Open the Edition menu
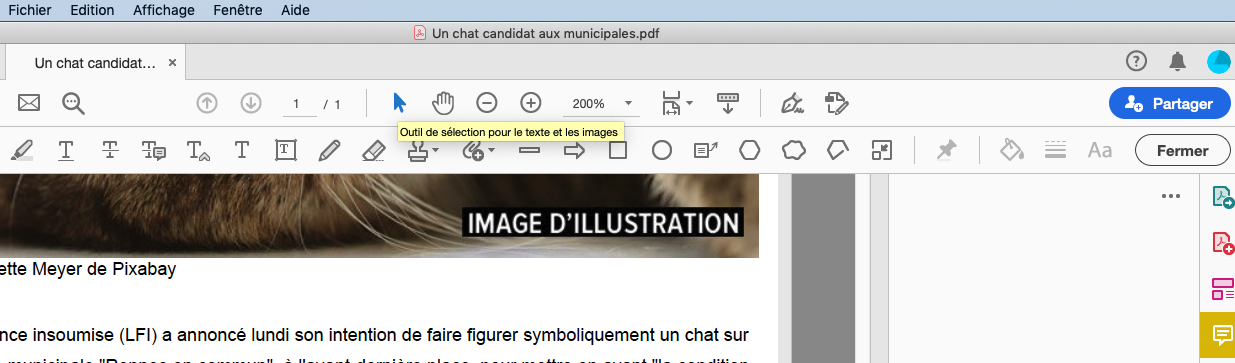This screenshot has width=1235, height=363. (x=92, y=10)
